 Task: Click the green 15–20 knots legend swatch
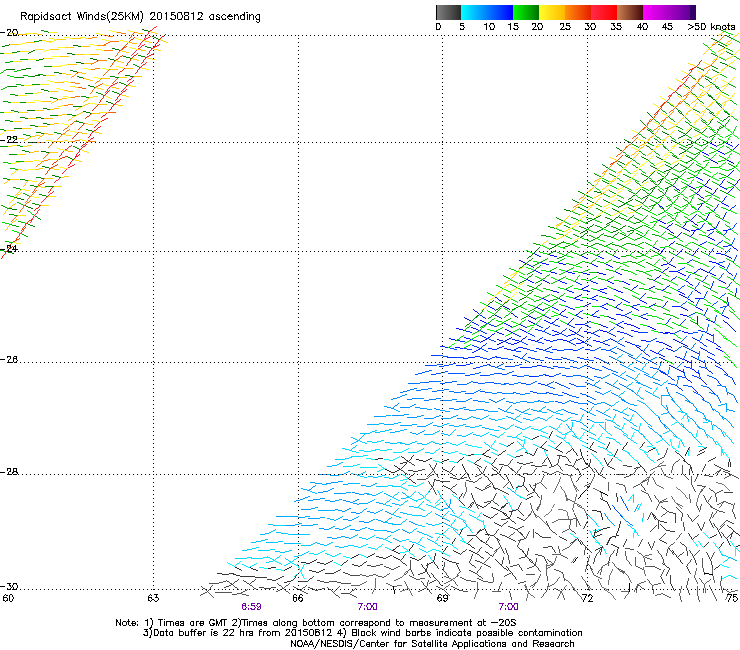pos(526,12)
